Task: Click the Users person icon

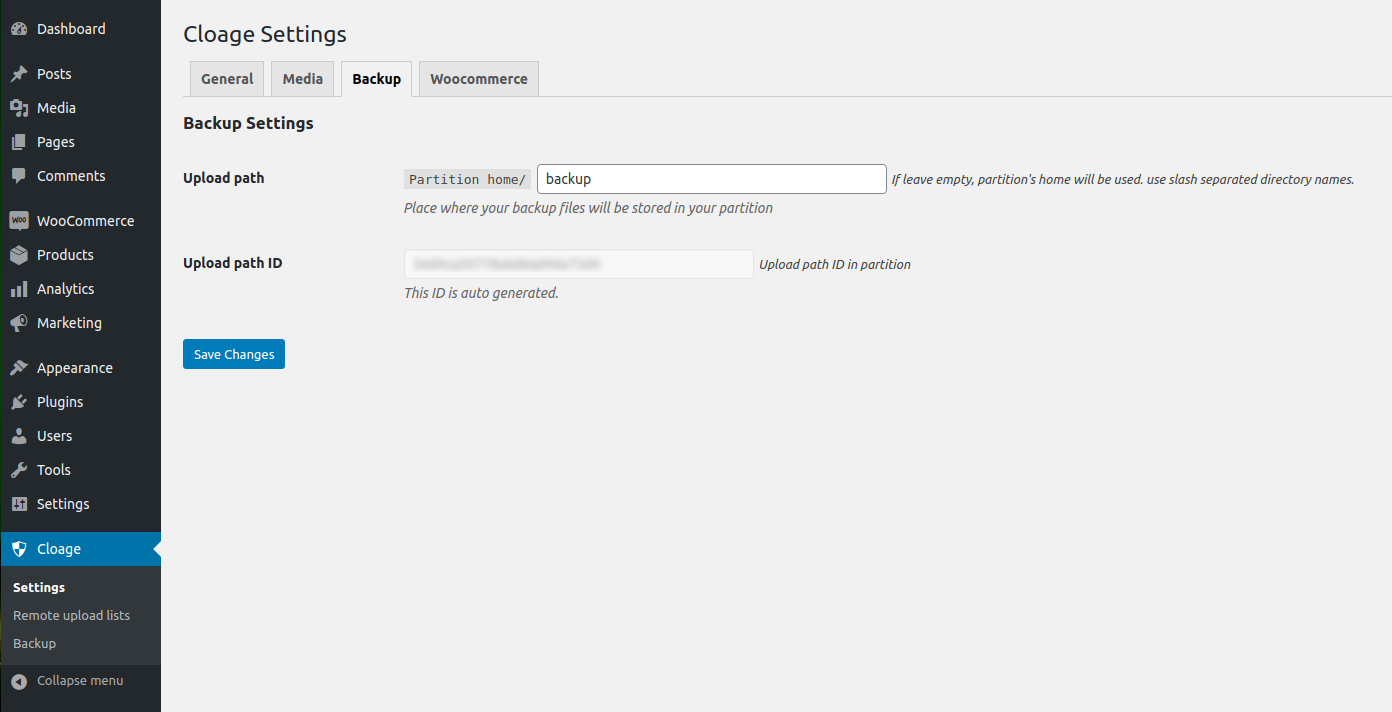Action: (x=19, y=436)
